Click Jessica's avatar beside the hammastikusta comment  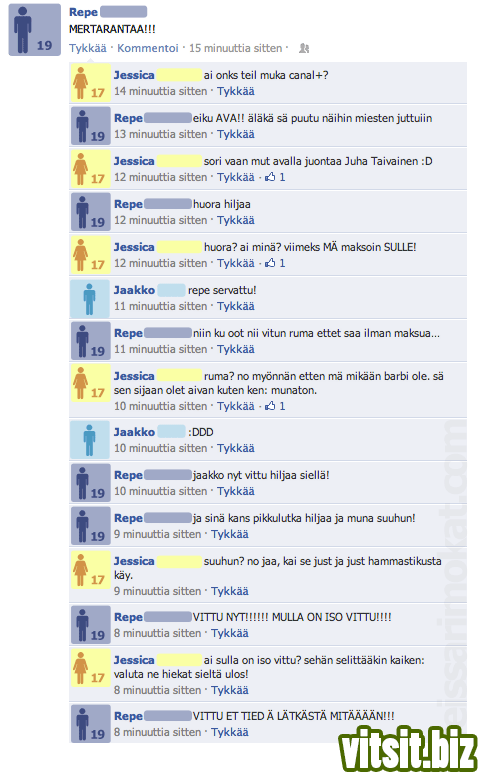[x=90, y=570]
